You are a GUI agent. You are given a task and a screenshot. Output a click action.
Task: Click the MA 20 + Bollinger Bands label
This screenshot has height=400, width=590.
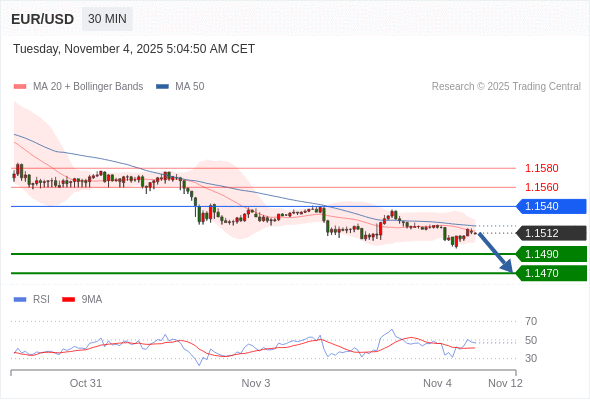pyautogui.click(x=88, y=87)
